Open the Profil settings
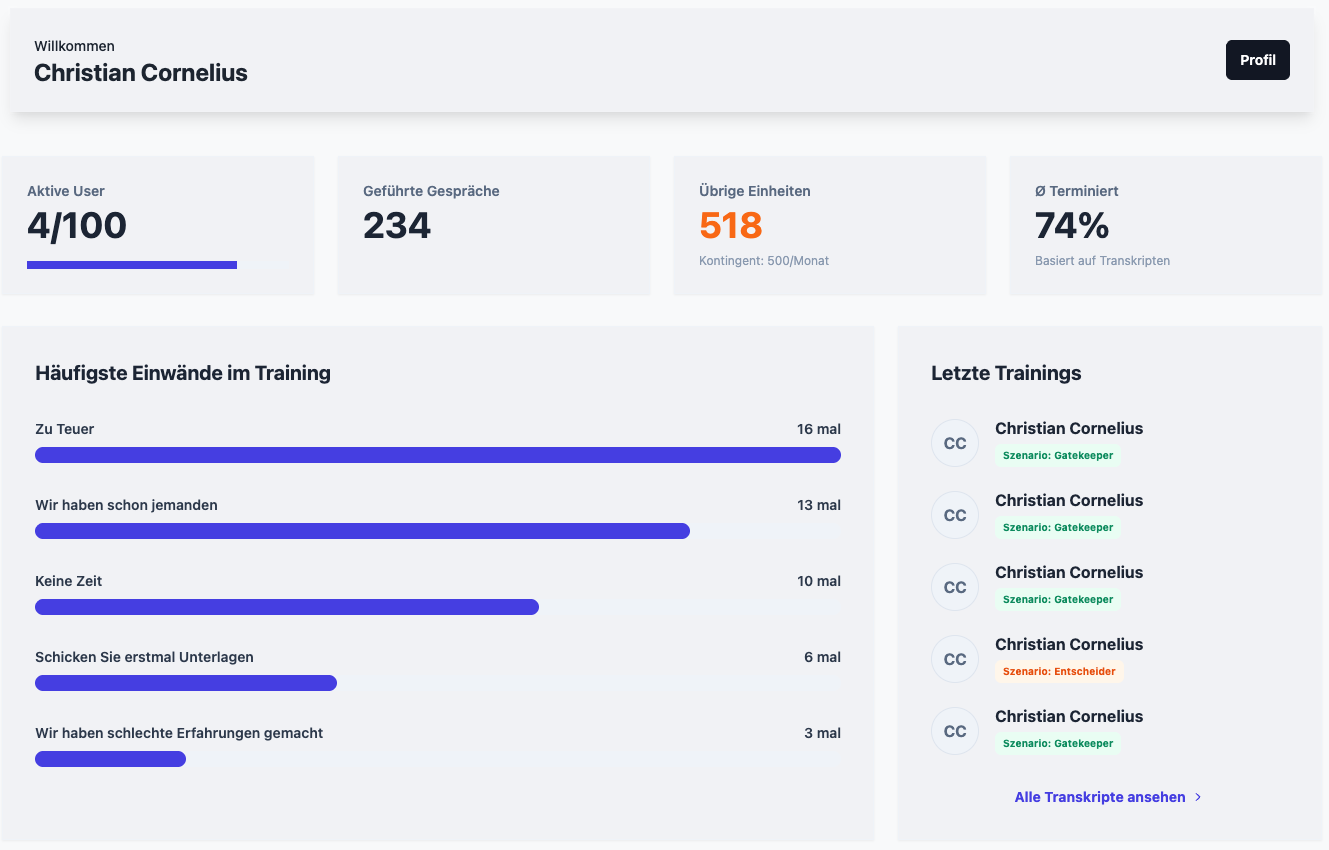The image size is (1329, 850). (1257, 59)
